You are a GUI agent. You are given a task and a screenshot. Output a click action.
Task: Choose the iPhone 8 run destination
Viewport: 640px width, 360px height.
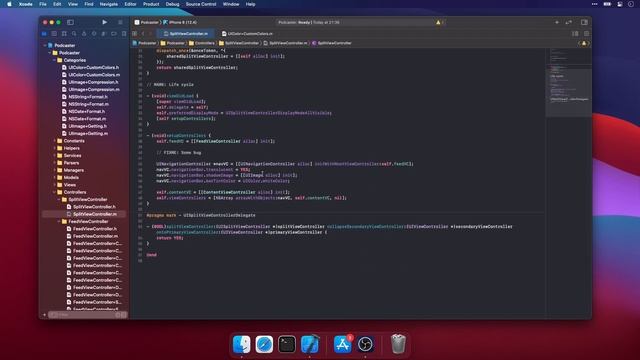pyautogui.click(x=180, y=22)
